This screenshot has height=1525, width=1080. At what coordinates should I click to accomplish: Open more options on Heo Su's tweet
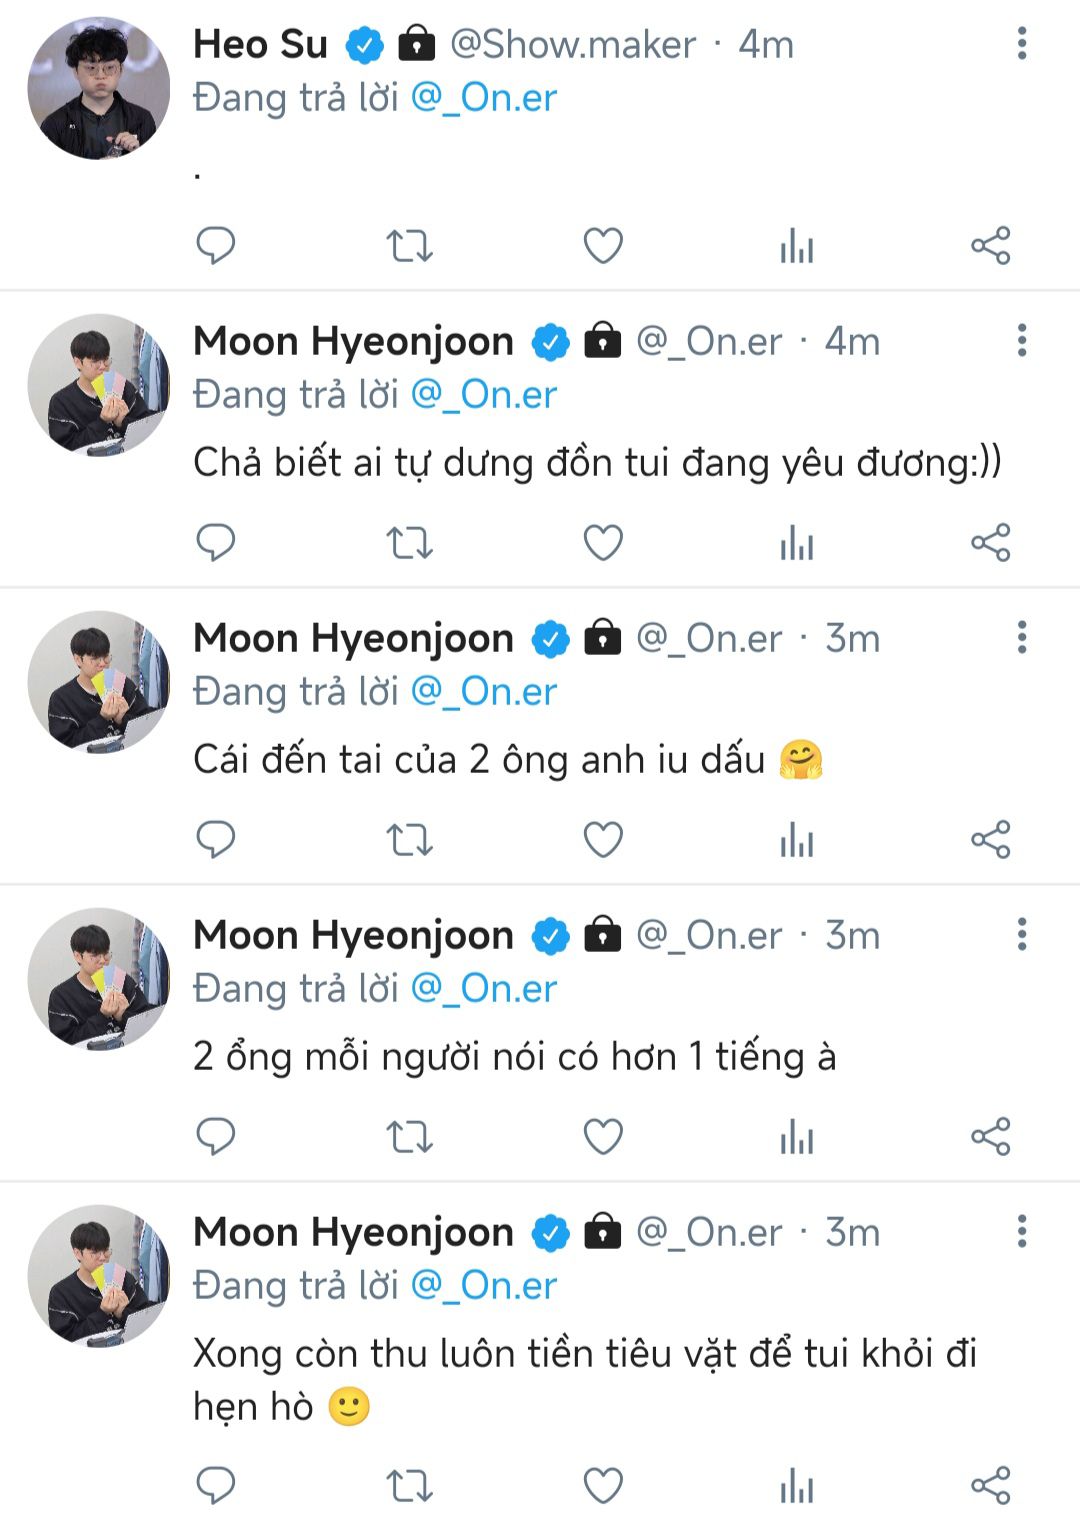1022,43
